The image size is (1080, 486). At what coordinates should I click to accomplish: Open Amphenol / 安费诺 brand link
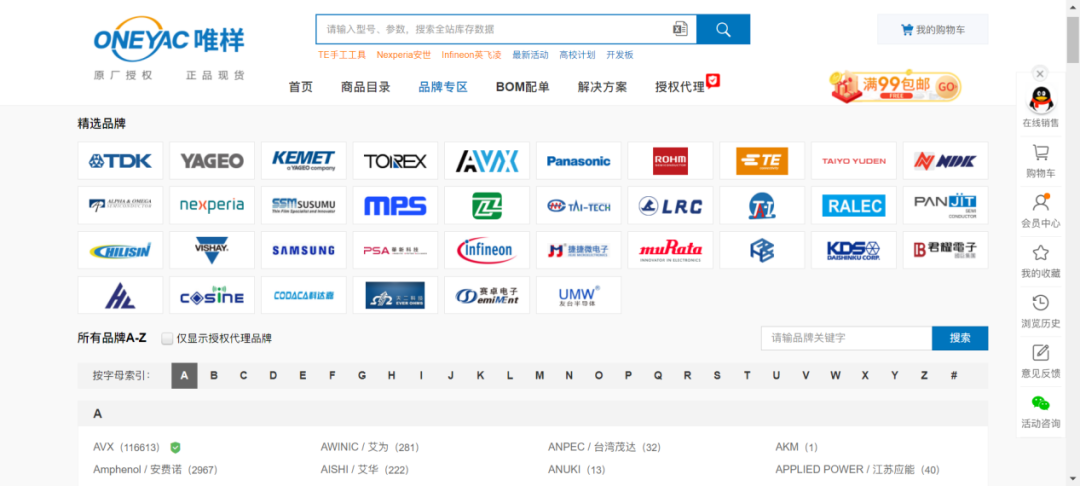(x=155, y=469)
